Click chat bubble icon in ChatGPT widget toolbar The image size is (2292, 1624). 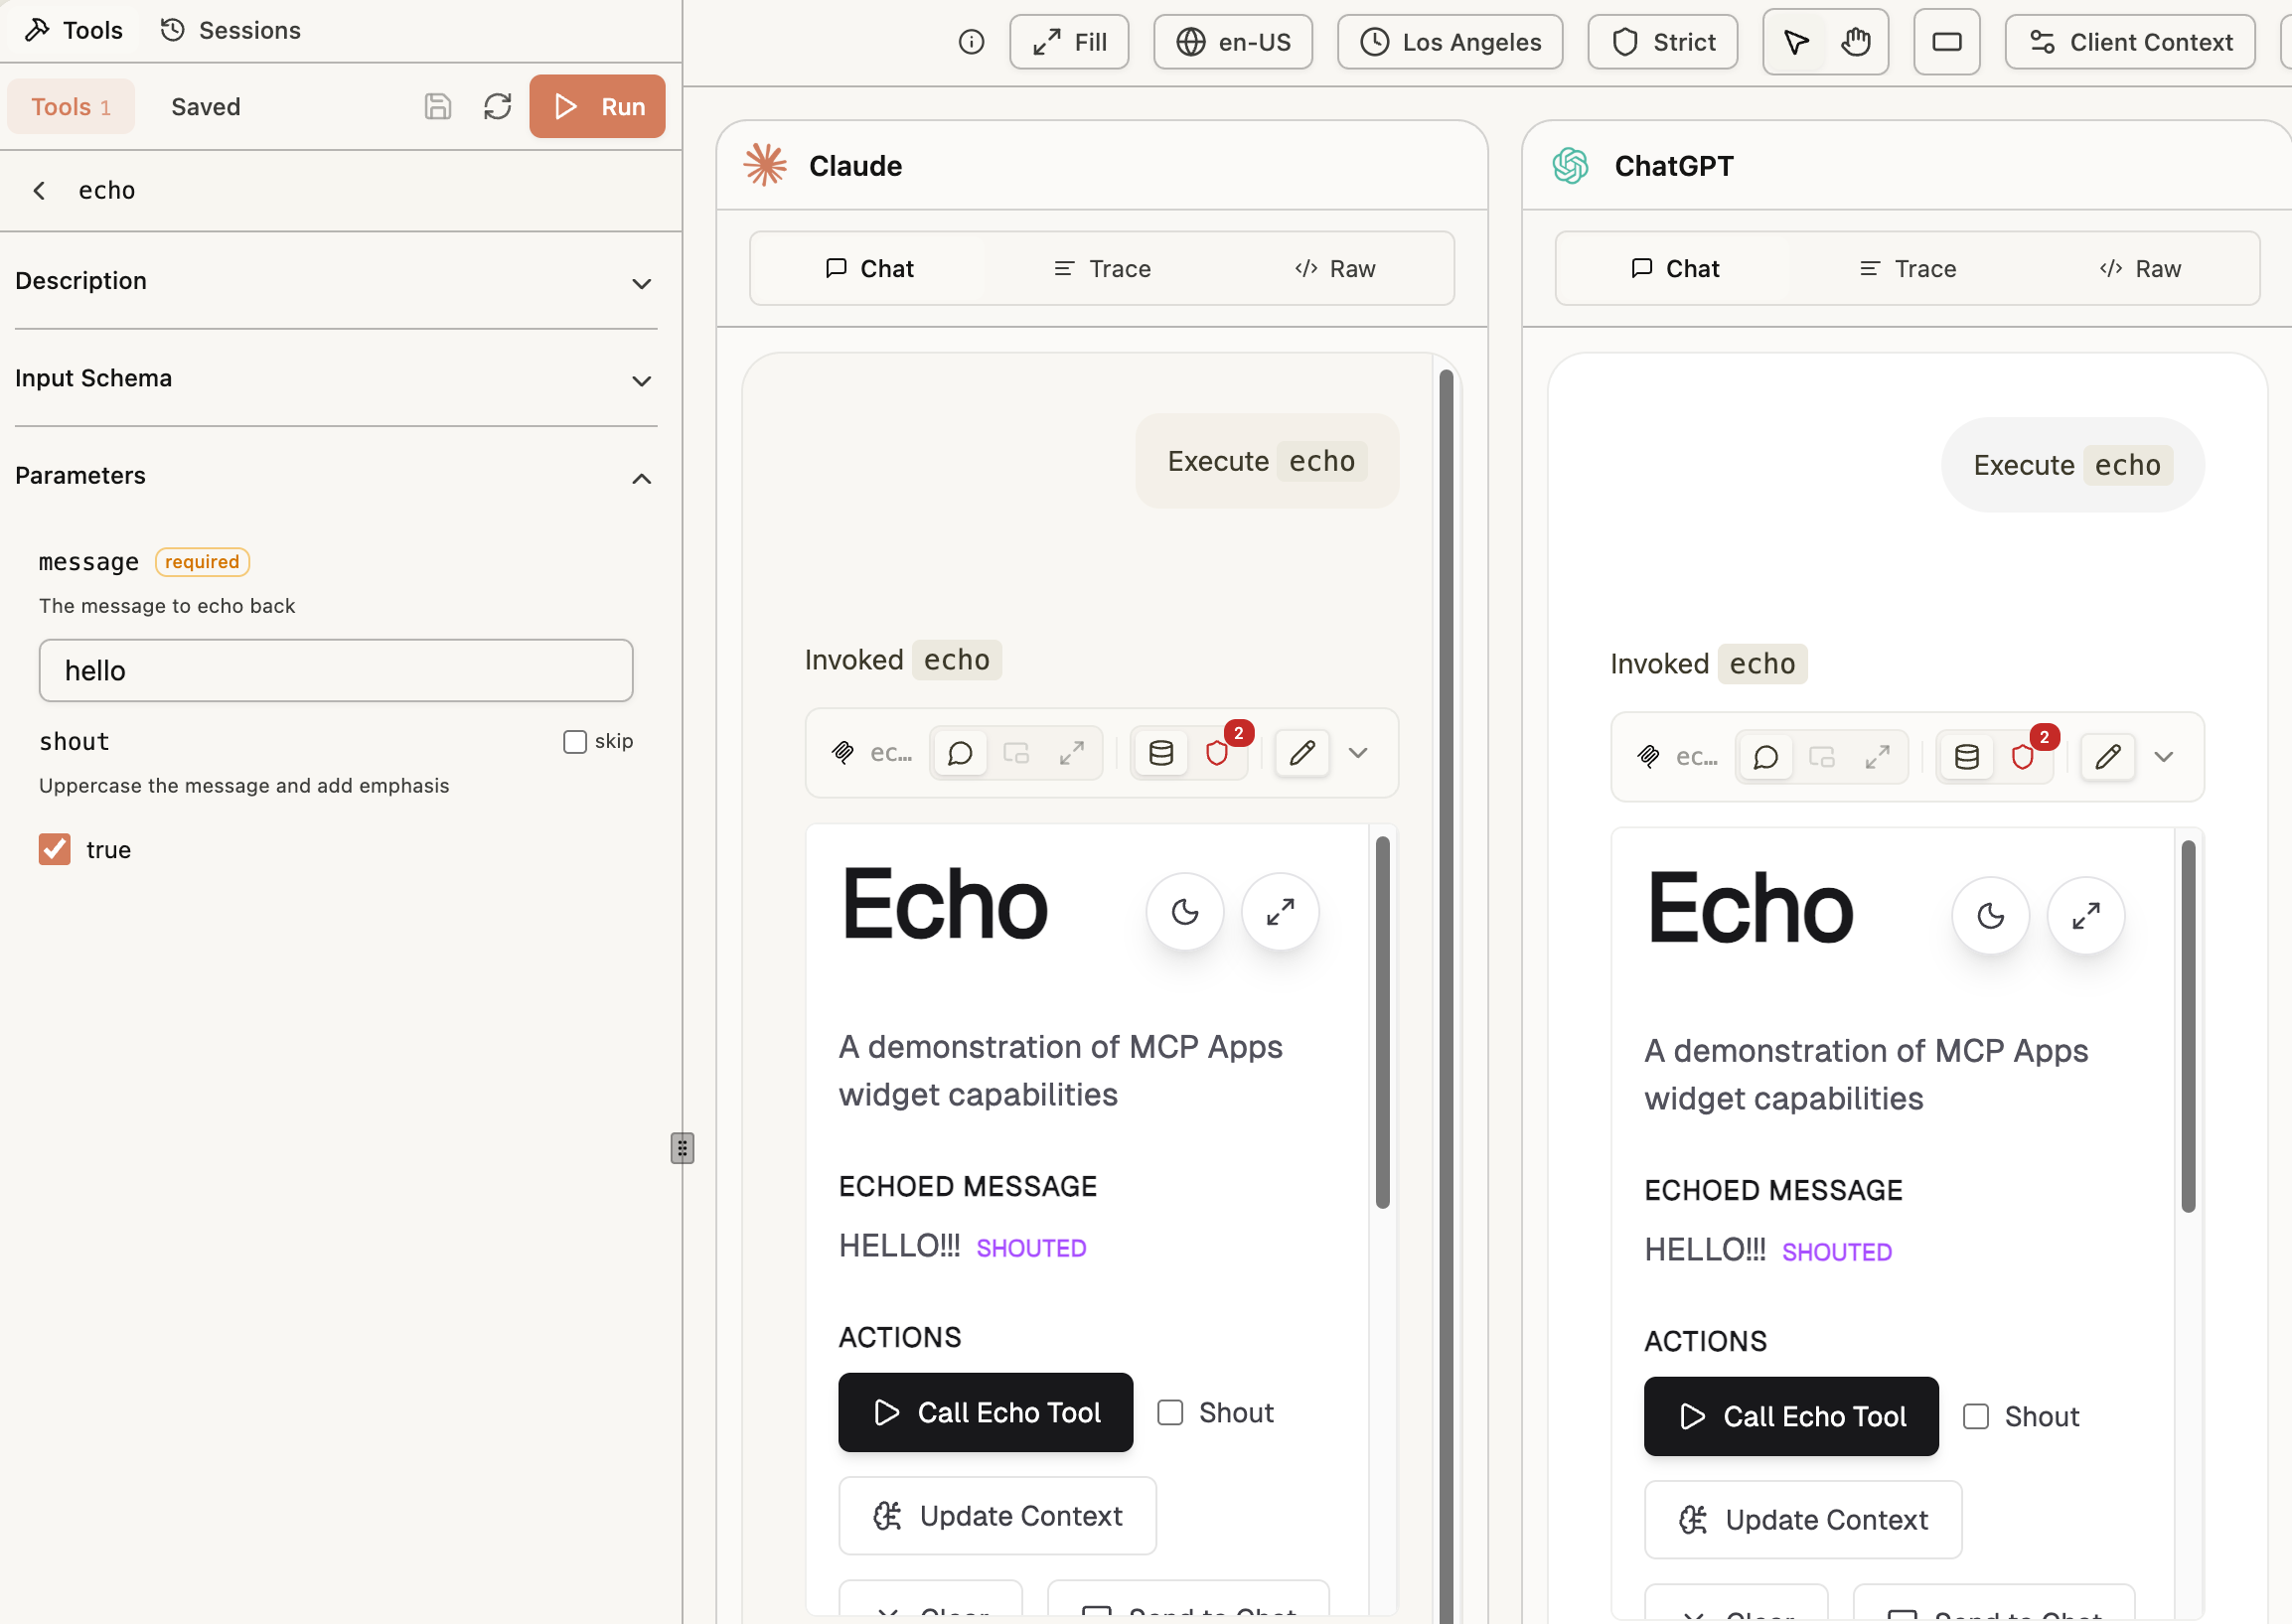tap(1766, 757)
